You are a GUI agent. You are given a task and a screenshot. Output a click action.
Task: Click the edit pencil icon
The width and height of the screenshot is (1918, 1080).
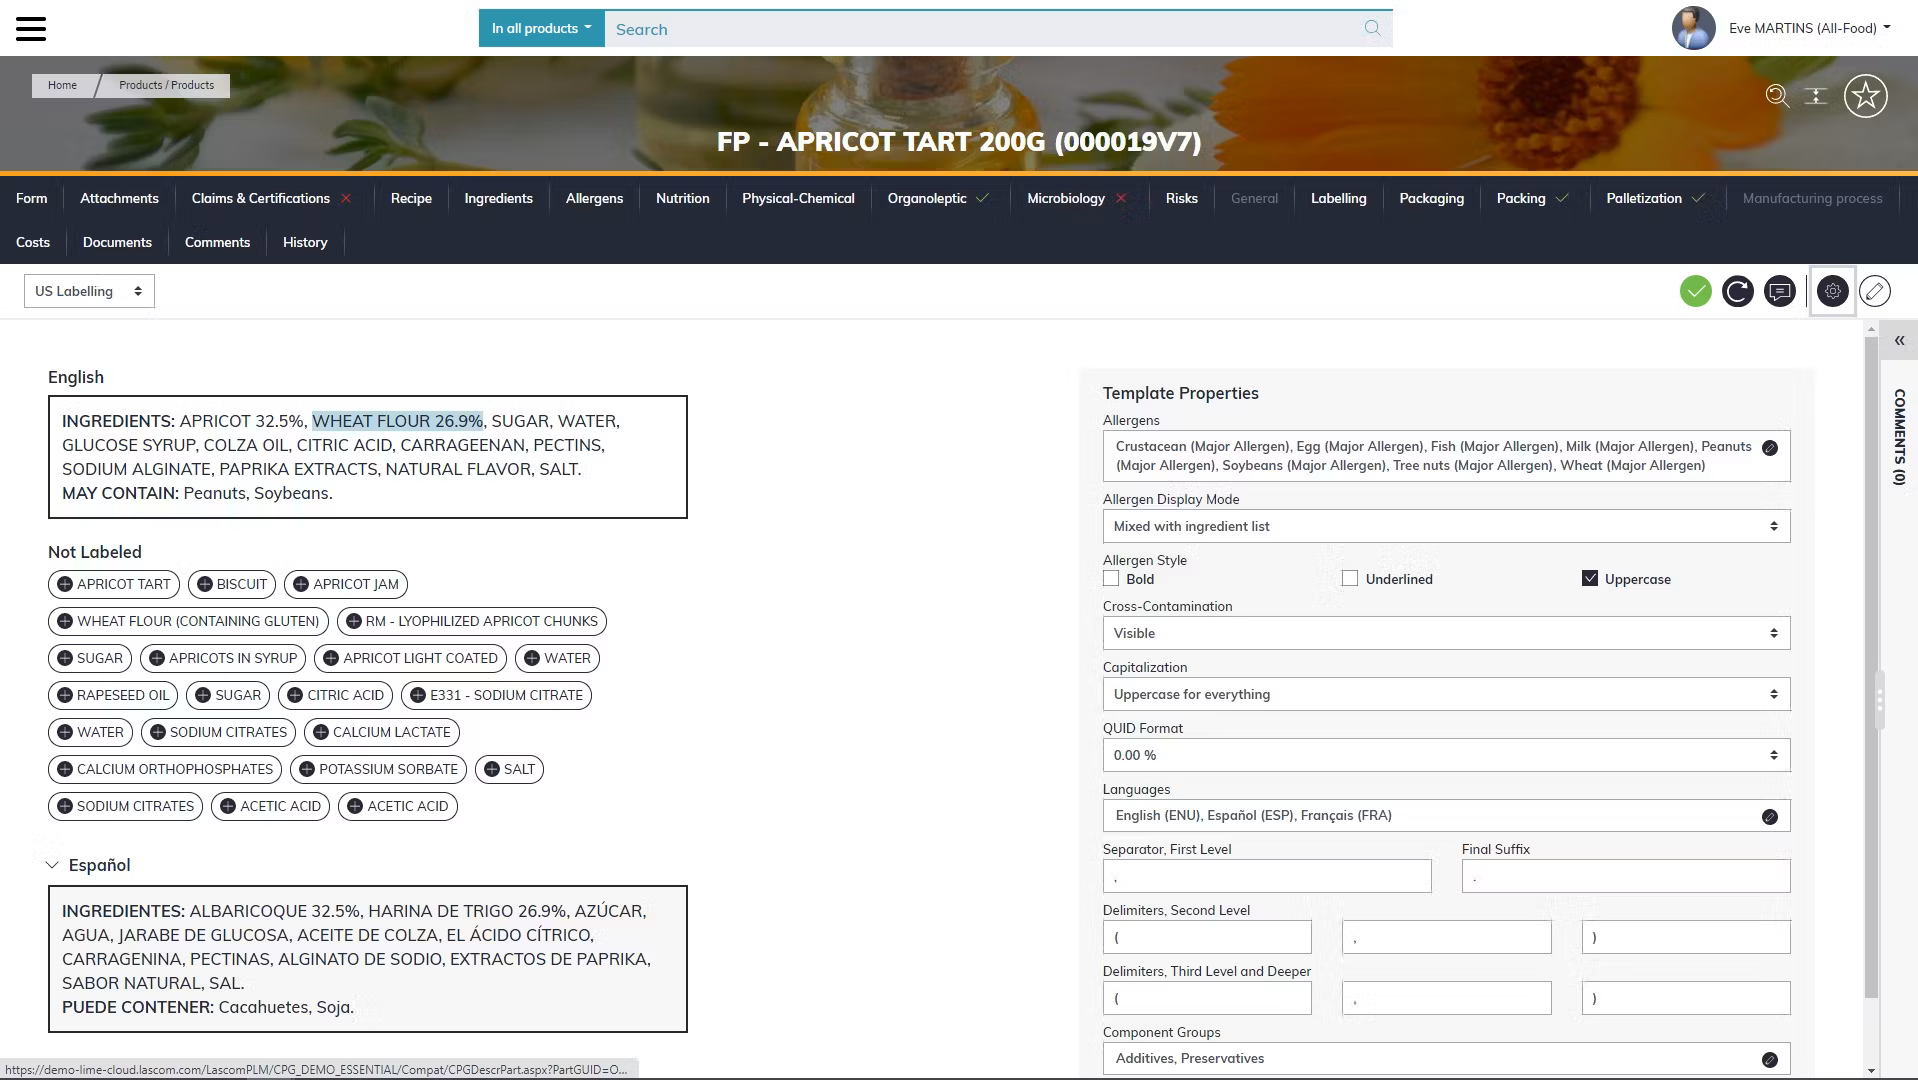click(x=1875, y=291)
